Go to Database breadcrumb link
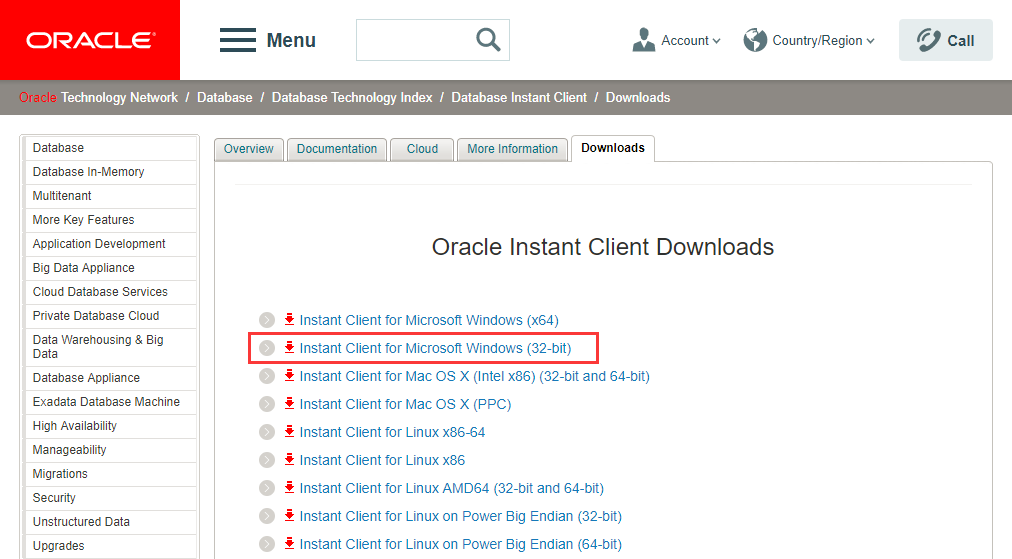Screen dimensions: 1012x559 click(x=225, y=97)
